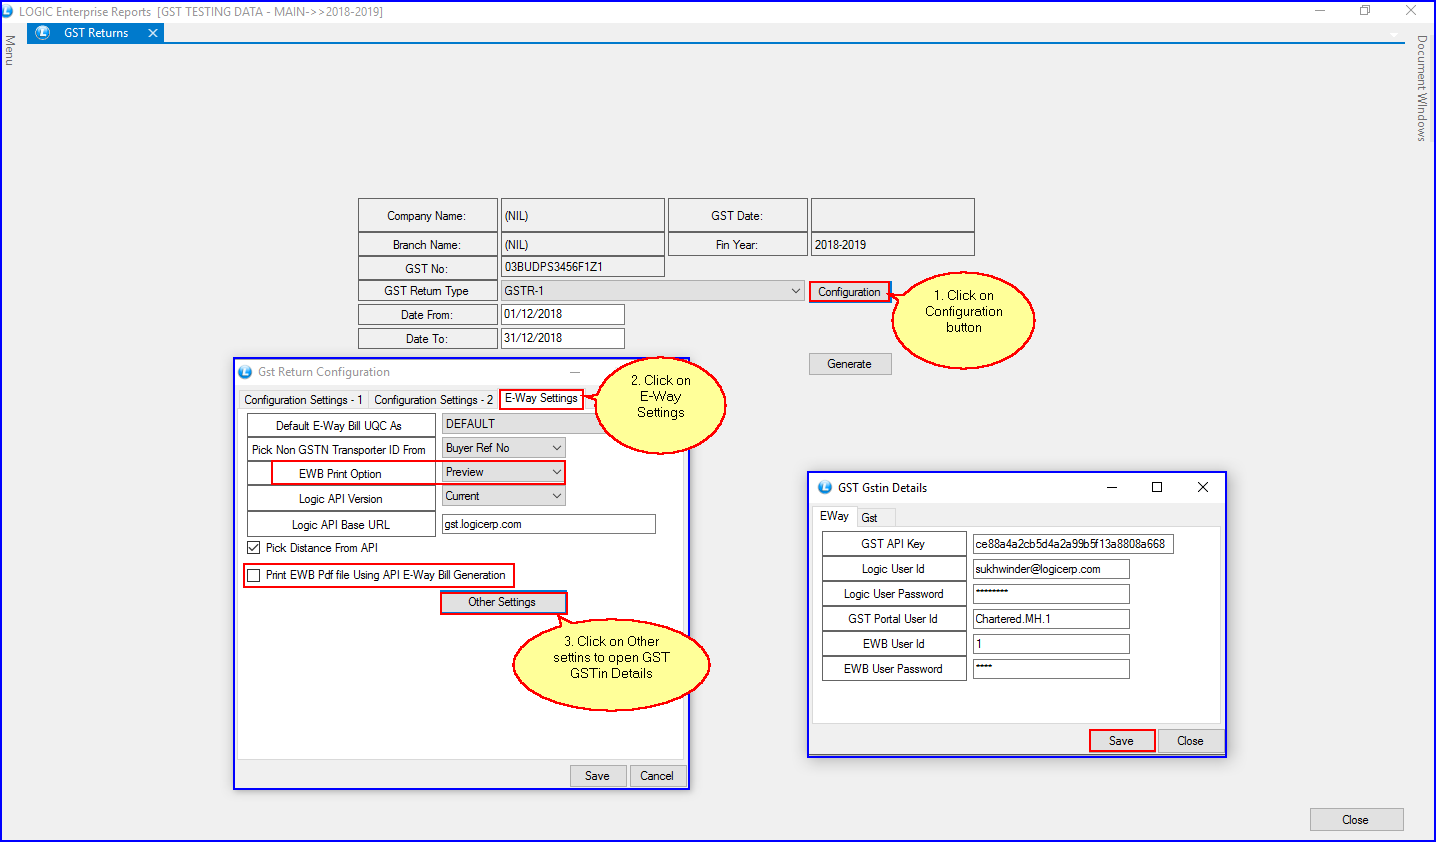The image size is (1436, 842).
Task: Cancel the Gst Return Configuration dialog
Action: (657, 776)
